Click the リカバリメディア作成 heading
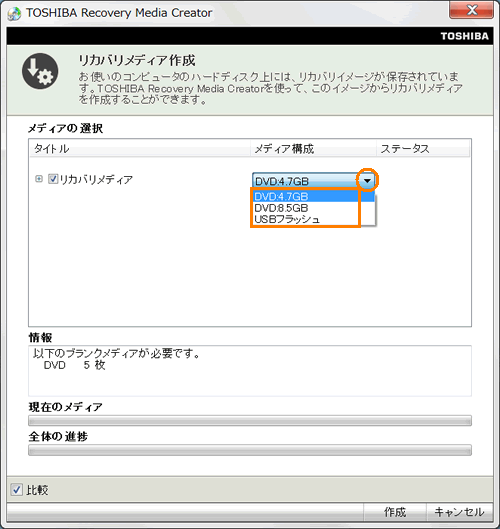500x529 pixels. (x=137, y=61)
